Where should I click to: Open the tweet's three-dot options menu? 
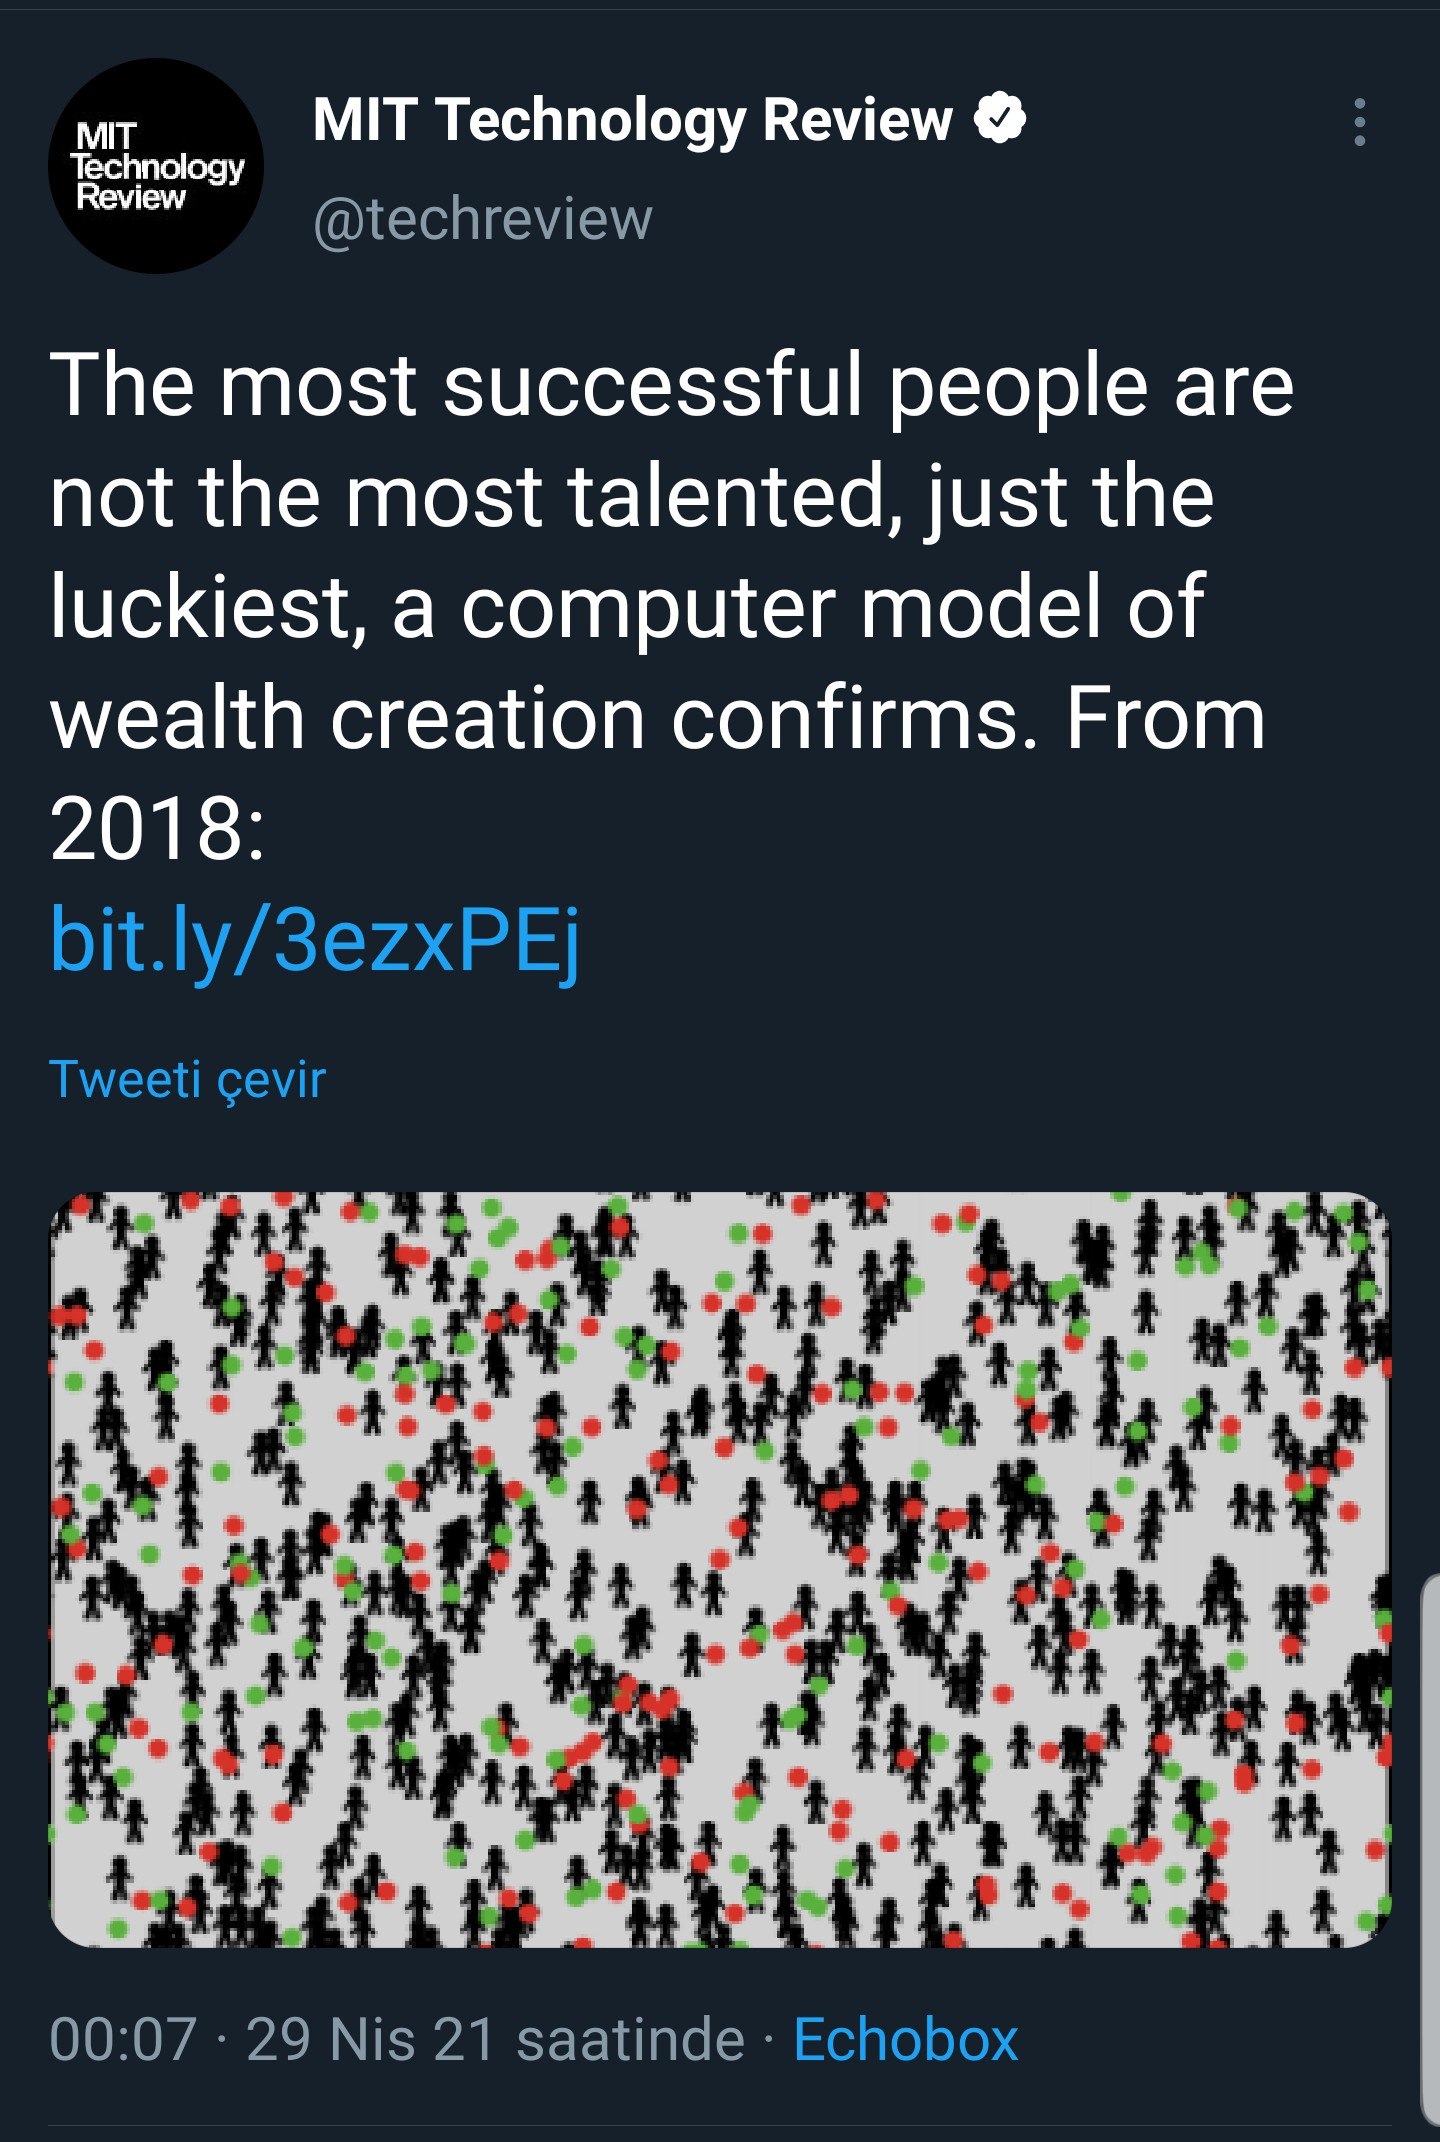point(1359,123)
